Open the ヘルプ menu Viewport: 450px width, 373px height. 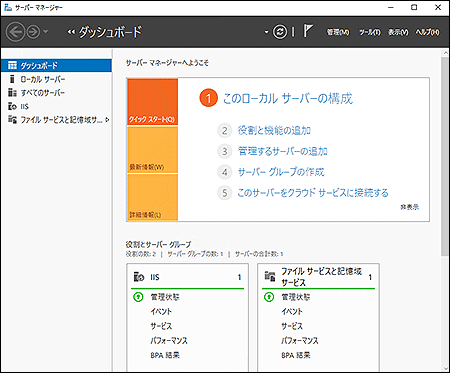tap(427, 32)
